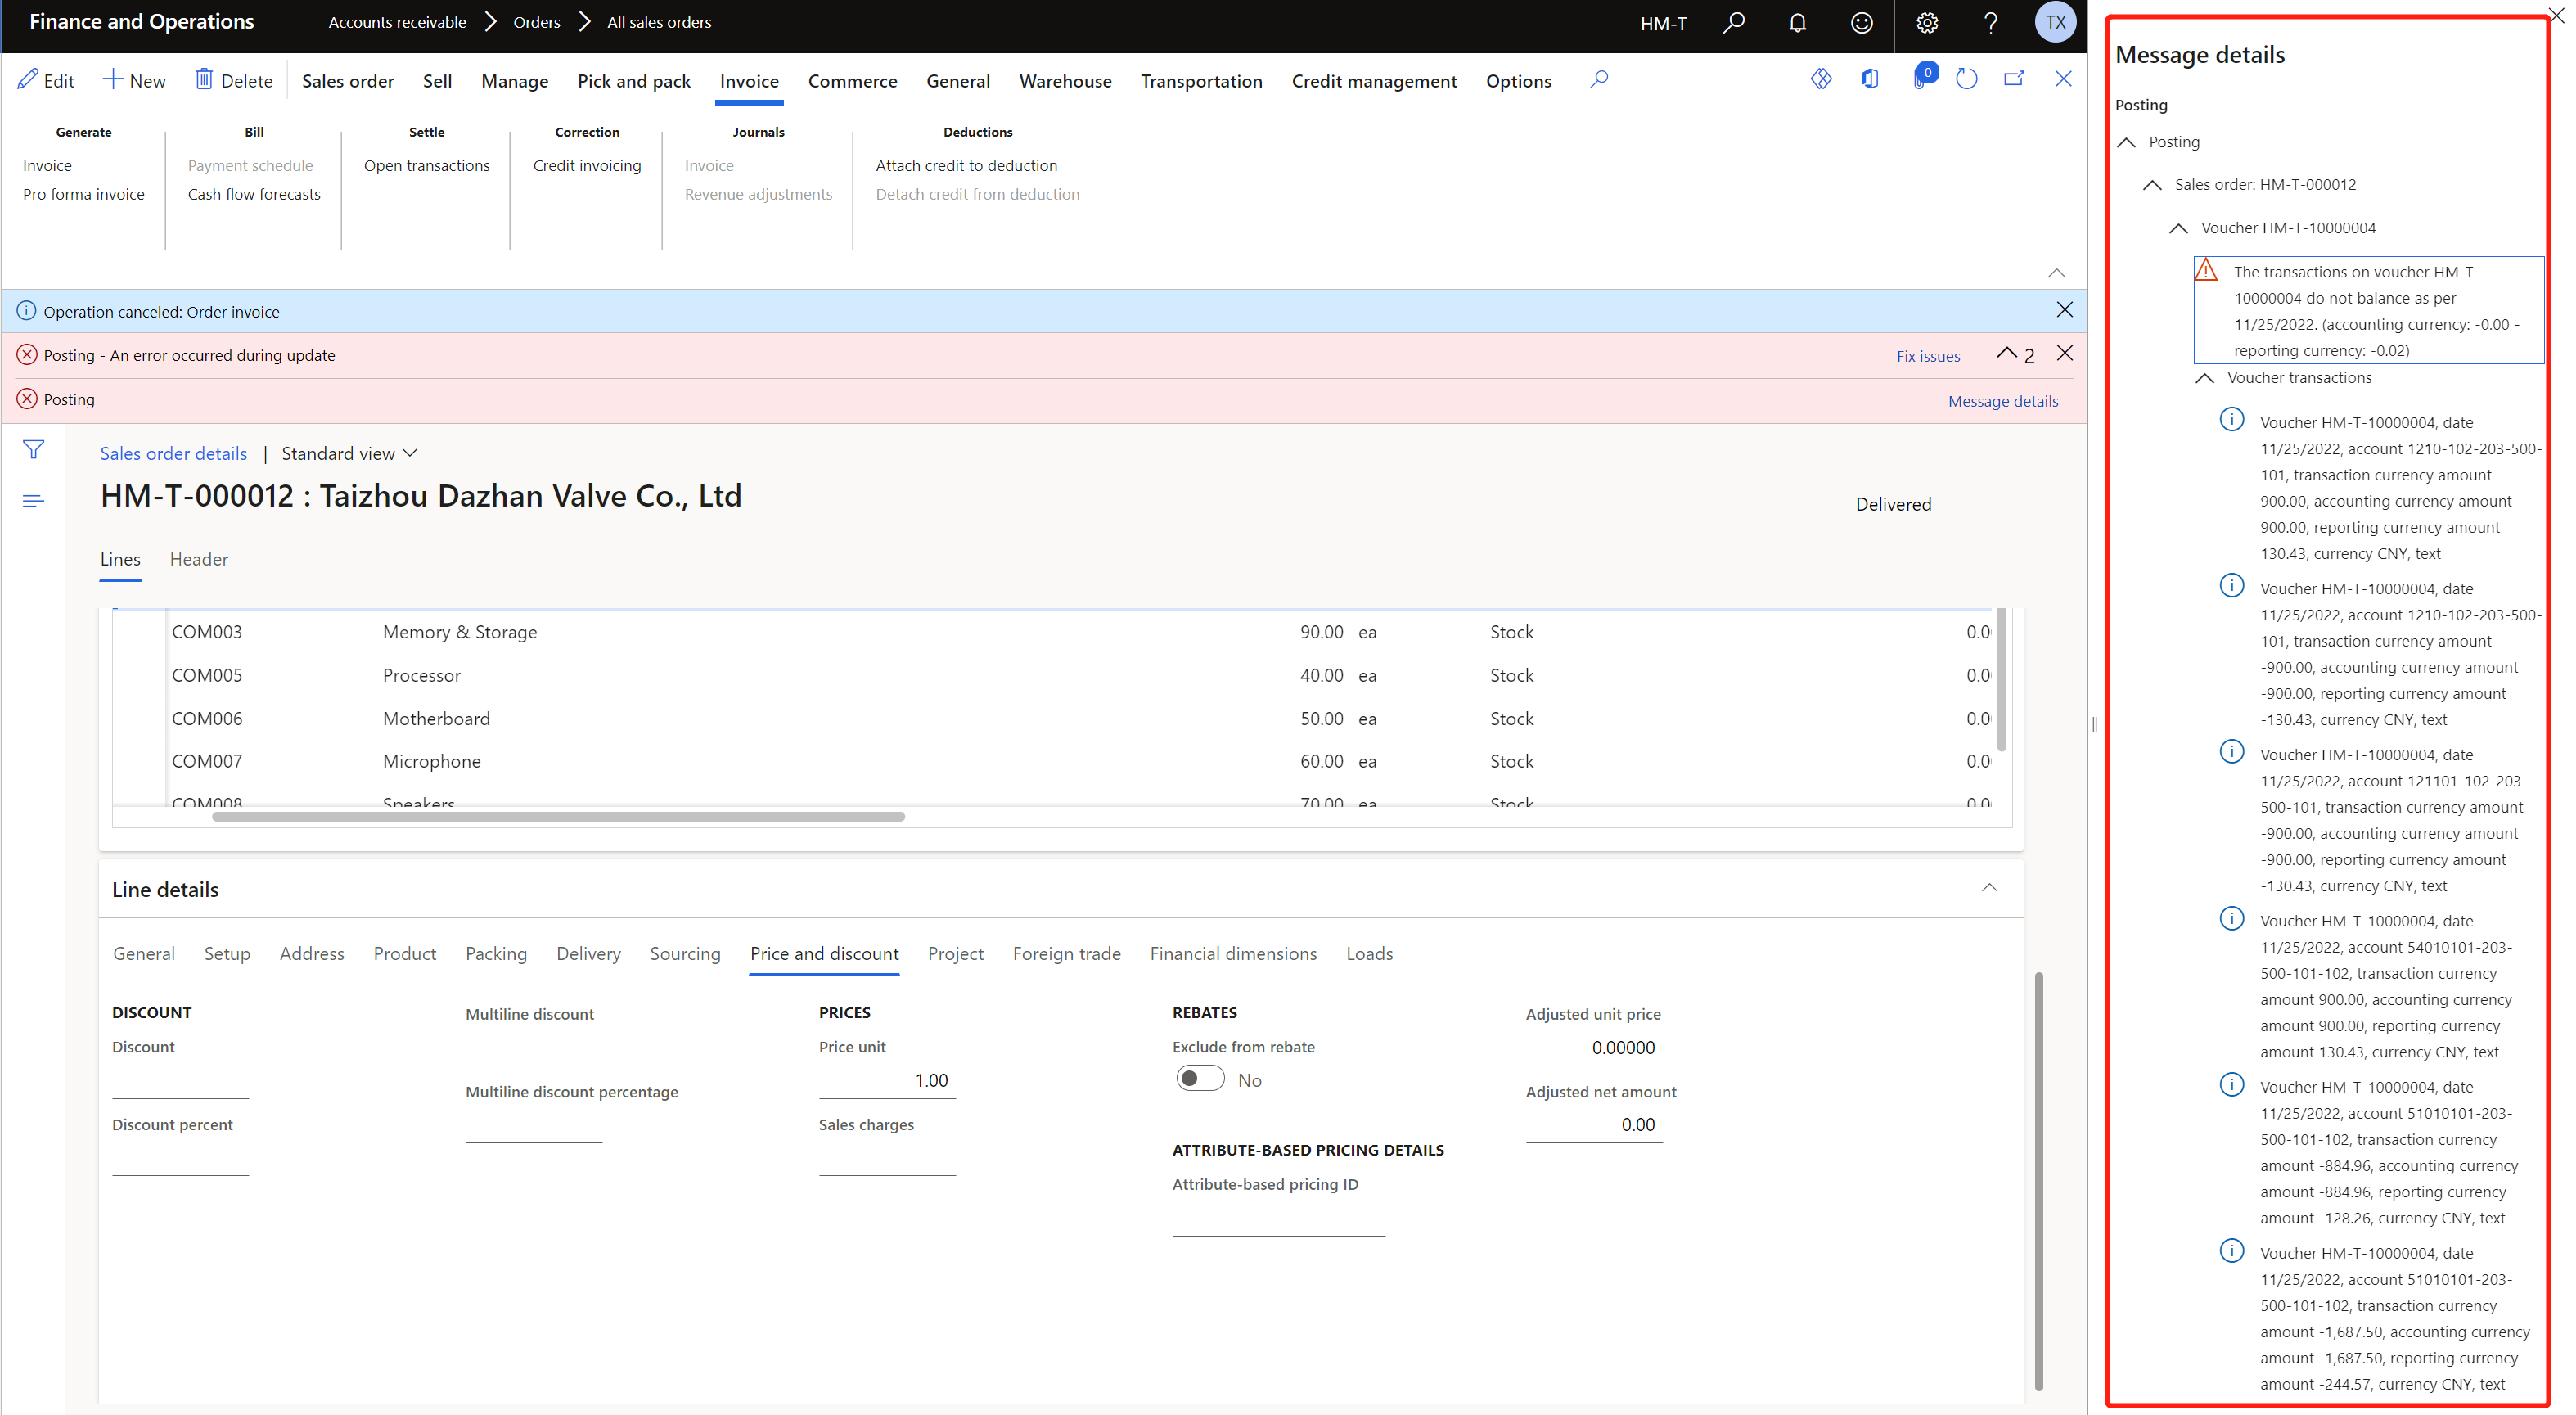Open the Standard view dropdown
Screen dimensions: 2576x1415
point(349,453)
